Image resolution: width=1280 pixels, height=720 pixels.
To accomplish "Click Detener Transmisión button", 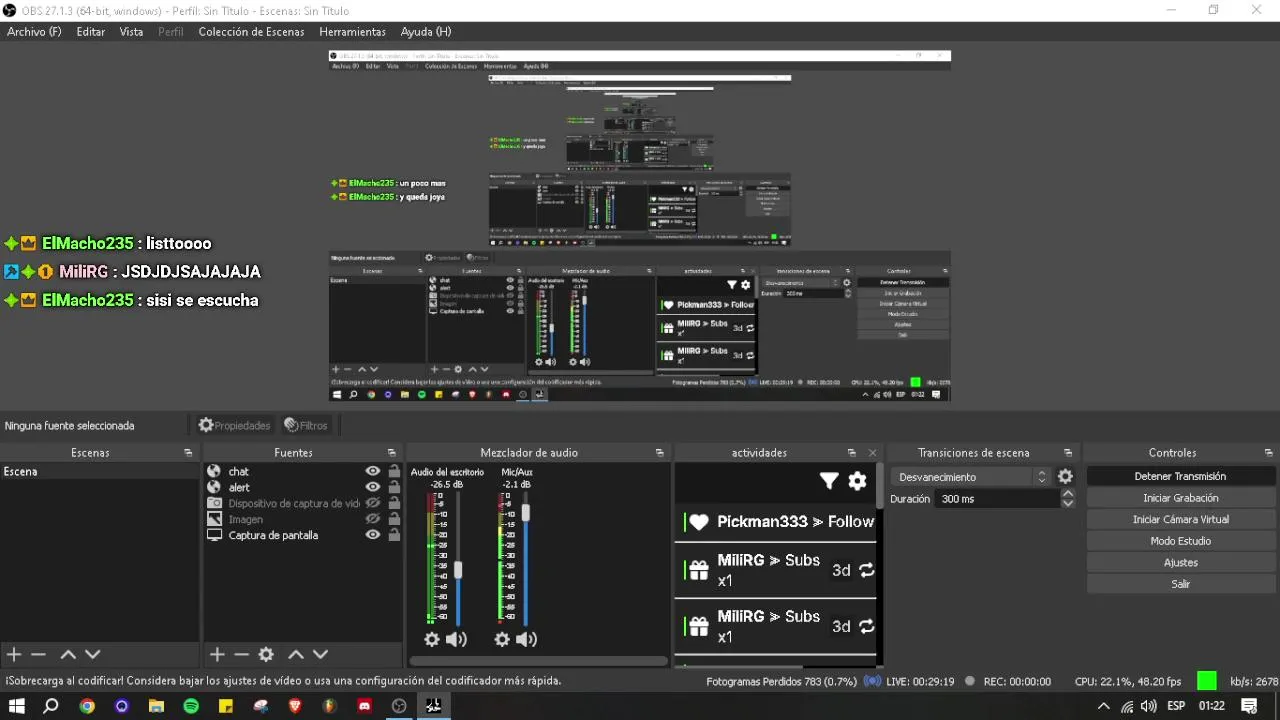I will point(1180,477).
